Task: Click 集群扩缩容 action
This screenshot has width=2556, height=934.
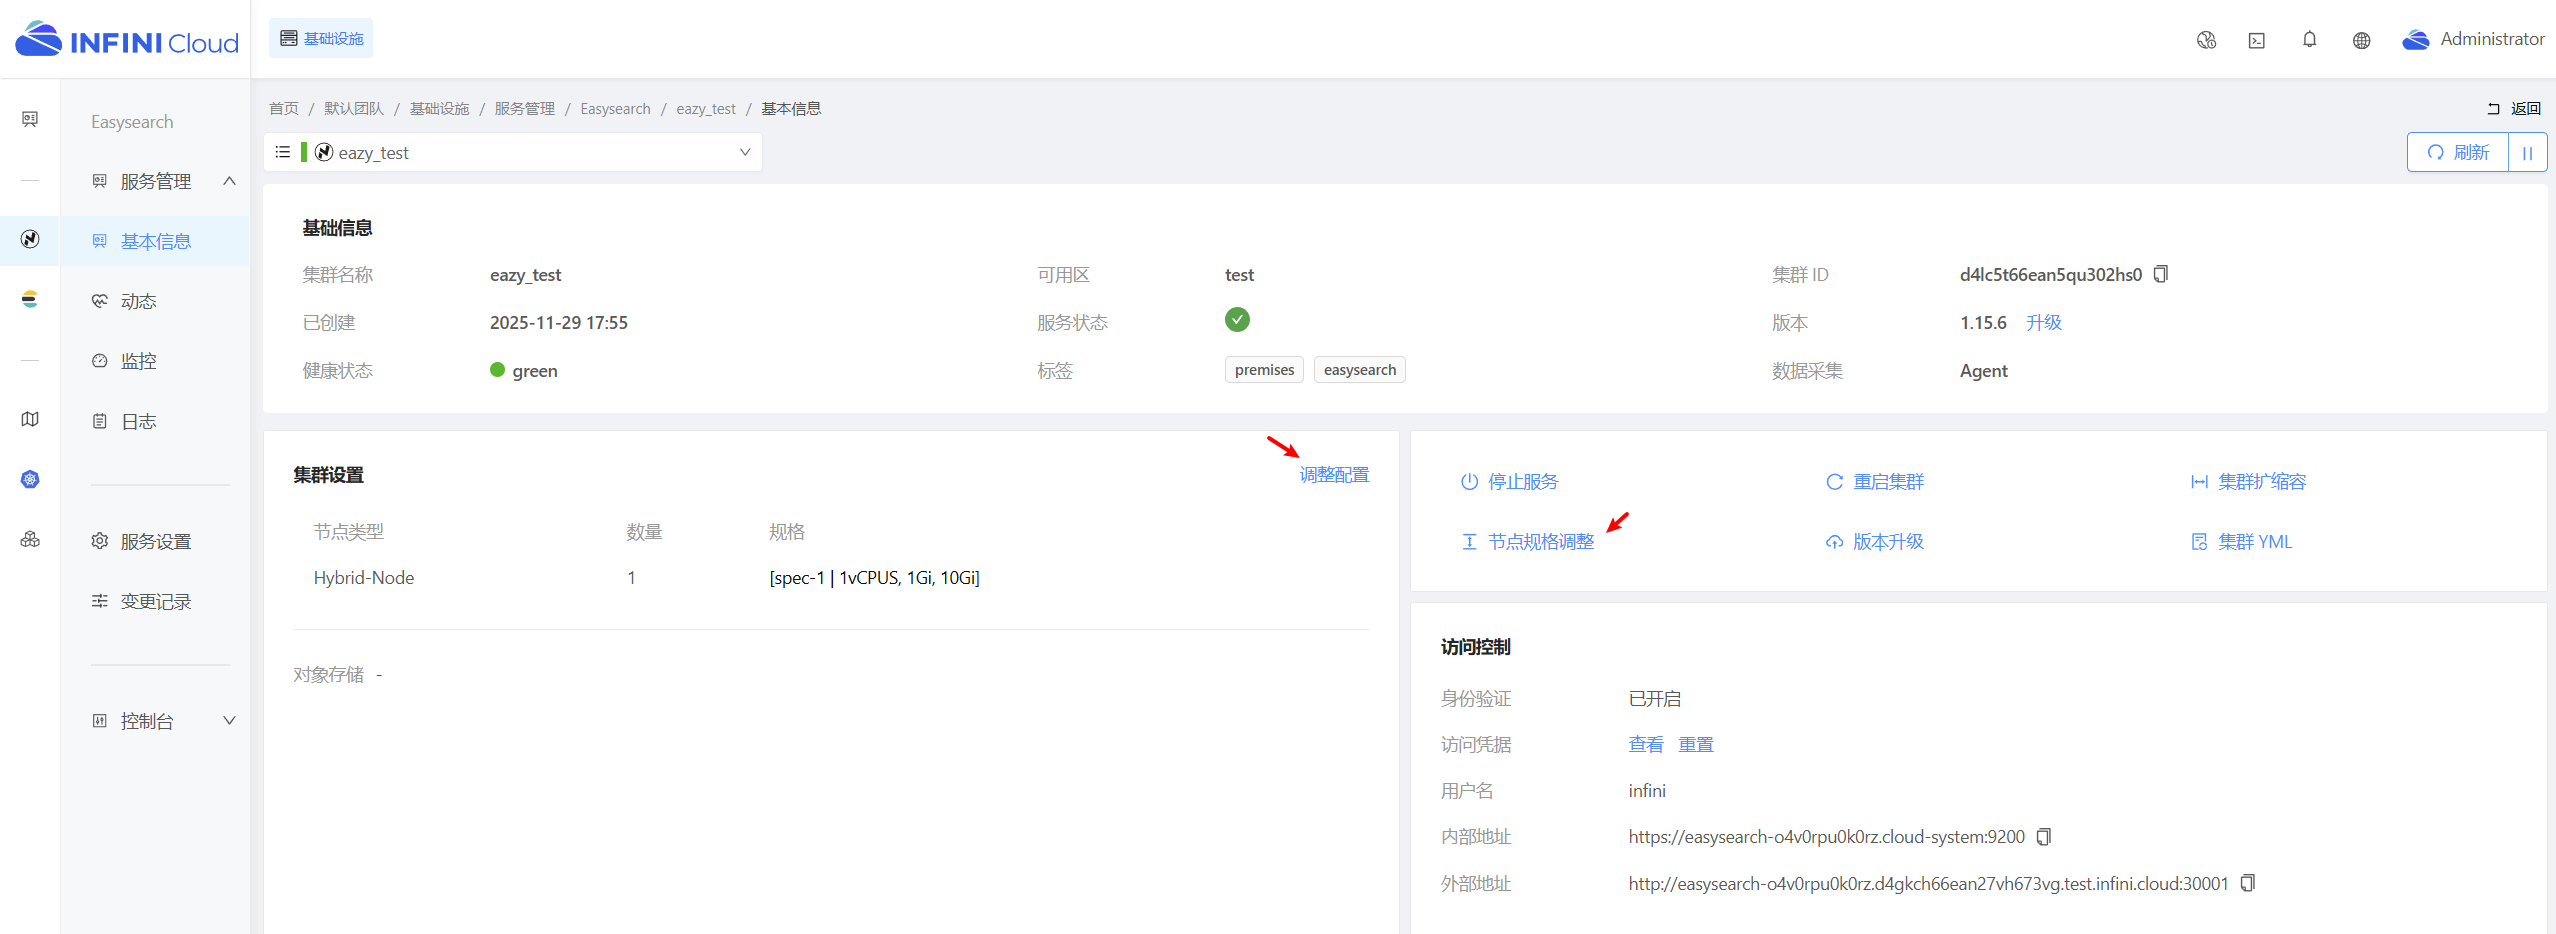Action: point(2249,482)
